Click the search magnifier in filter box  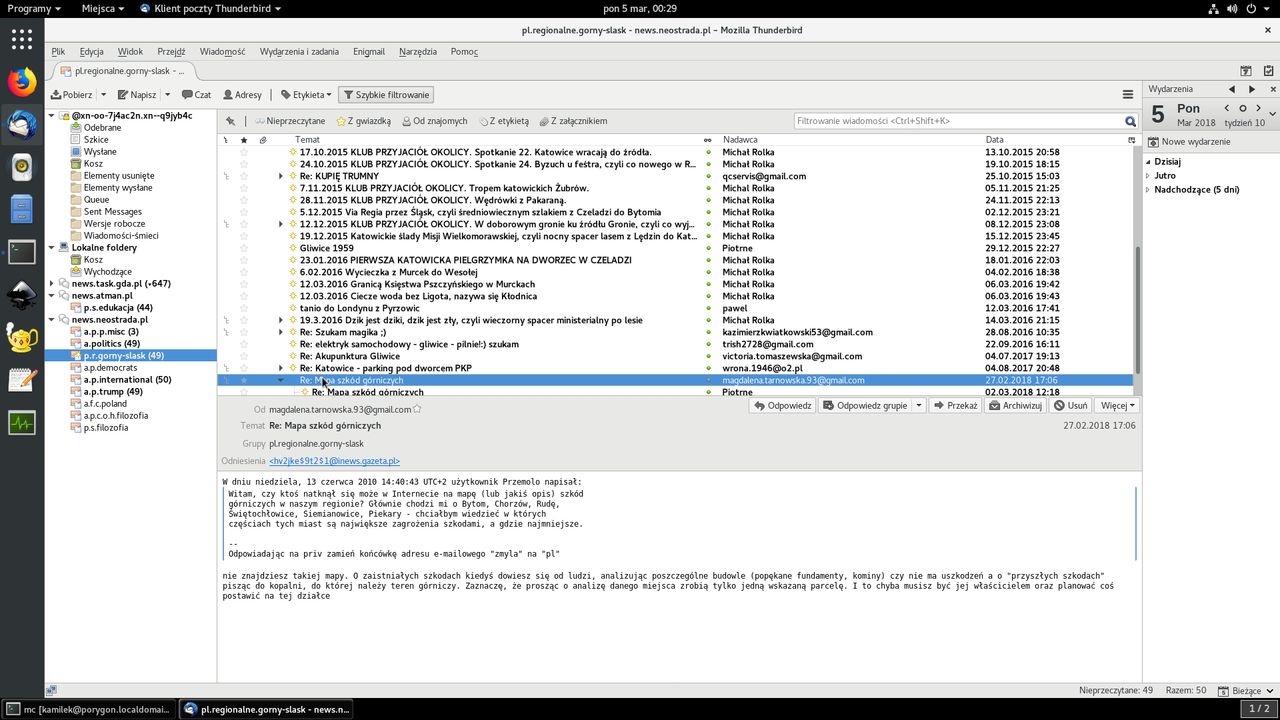coord(1130,121)
